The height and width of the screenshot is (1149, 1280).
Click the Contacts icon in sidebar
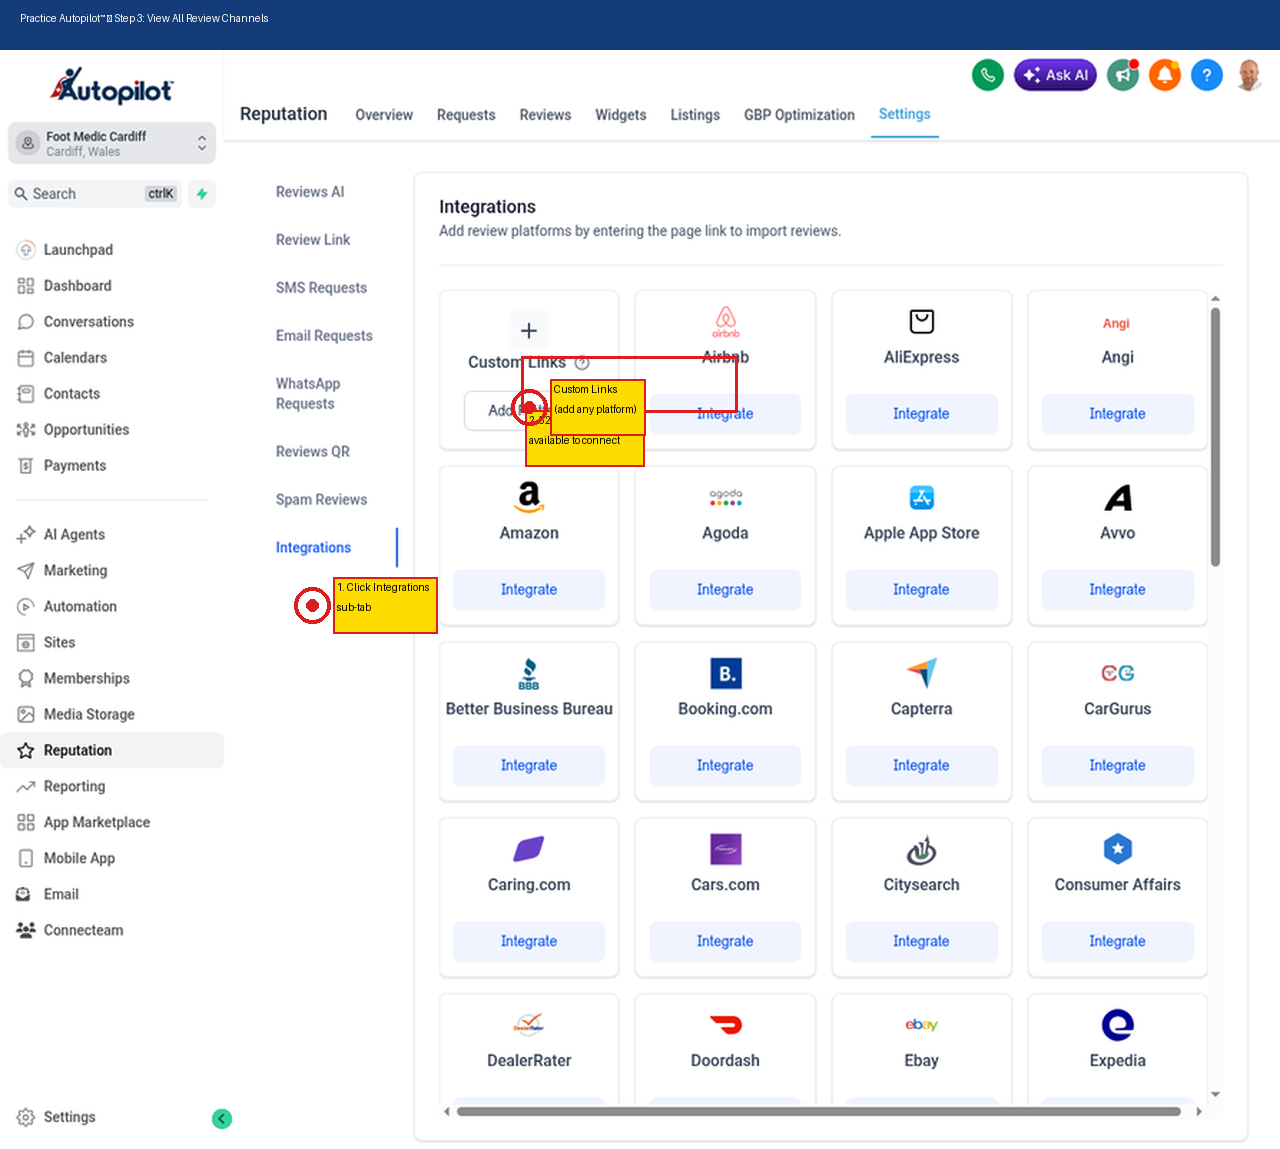point(26,394)
